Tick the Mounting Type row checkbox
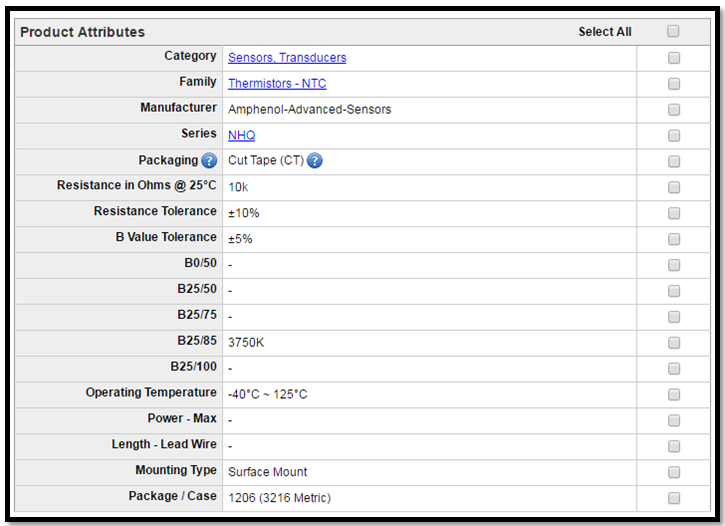 point(674,472)
